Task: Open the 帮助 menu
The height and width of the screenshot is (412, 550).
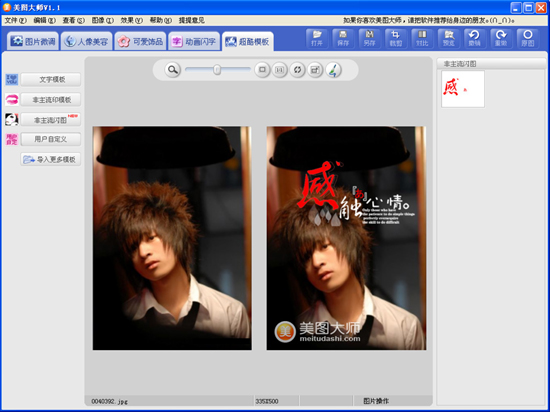Action: [161, 20]
